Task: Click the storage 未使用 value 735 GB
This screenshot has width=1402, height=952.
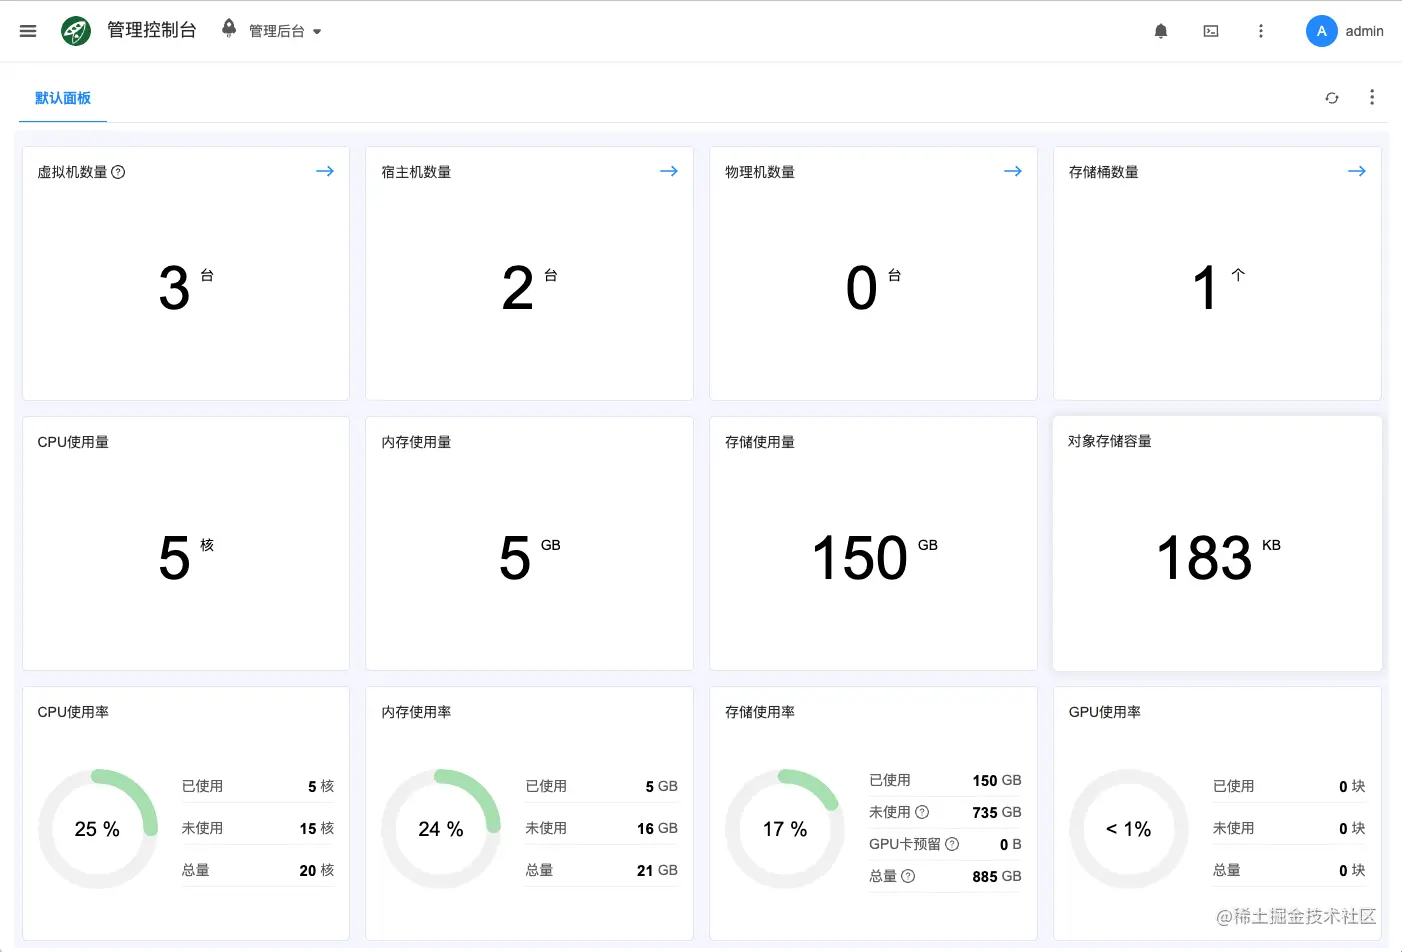Action: point(997,812)
